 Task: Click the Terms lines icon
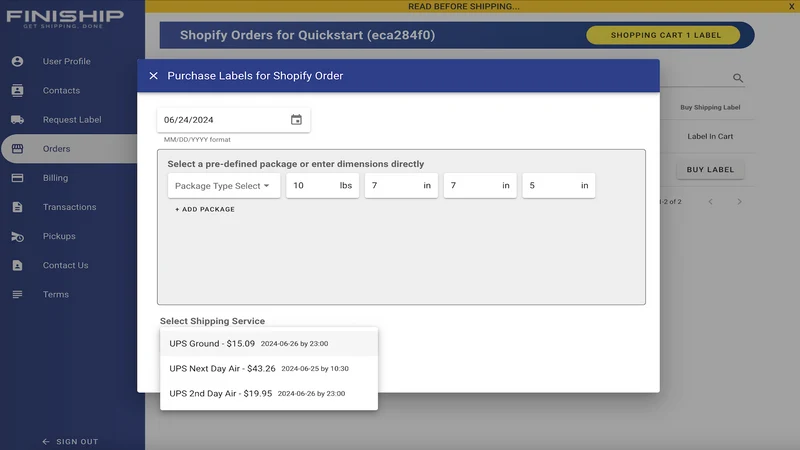tap(17, 294)
